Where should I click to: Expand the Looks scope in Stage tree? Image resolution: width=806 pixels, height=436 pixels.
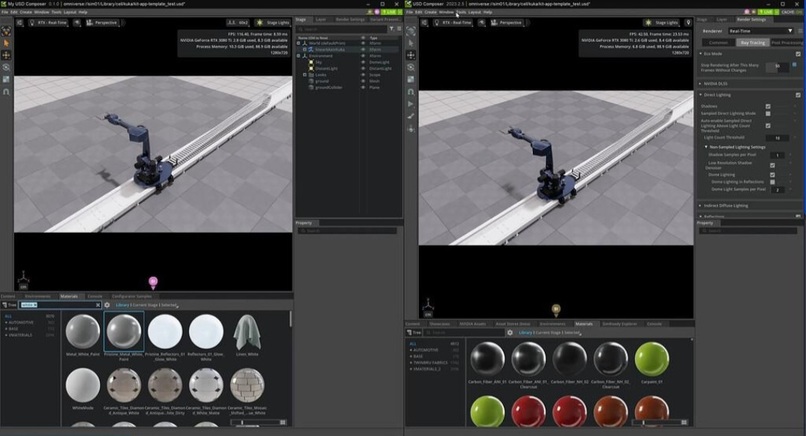click(x=305, y=75)
